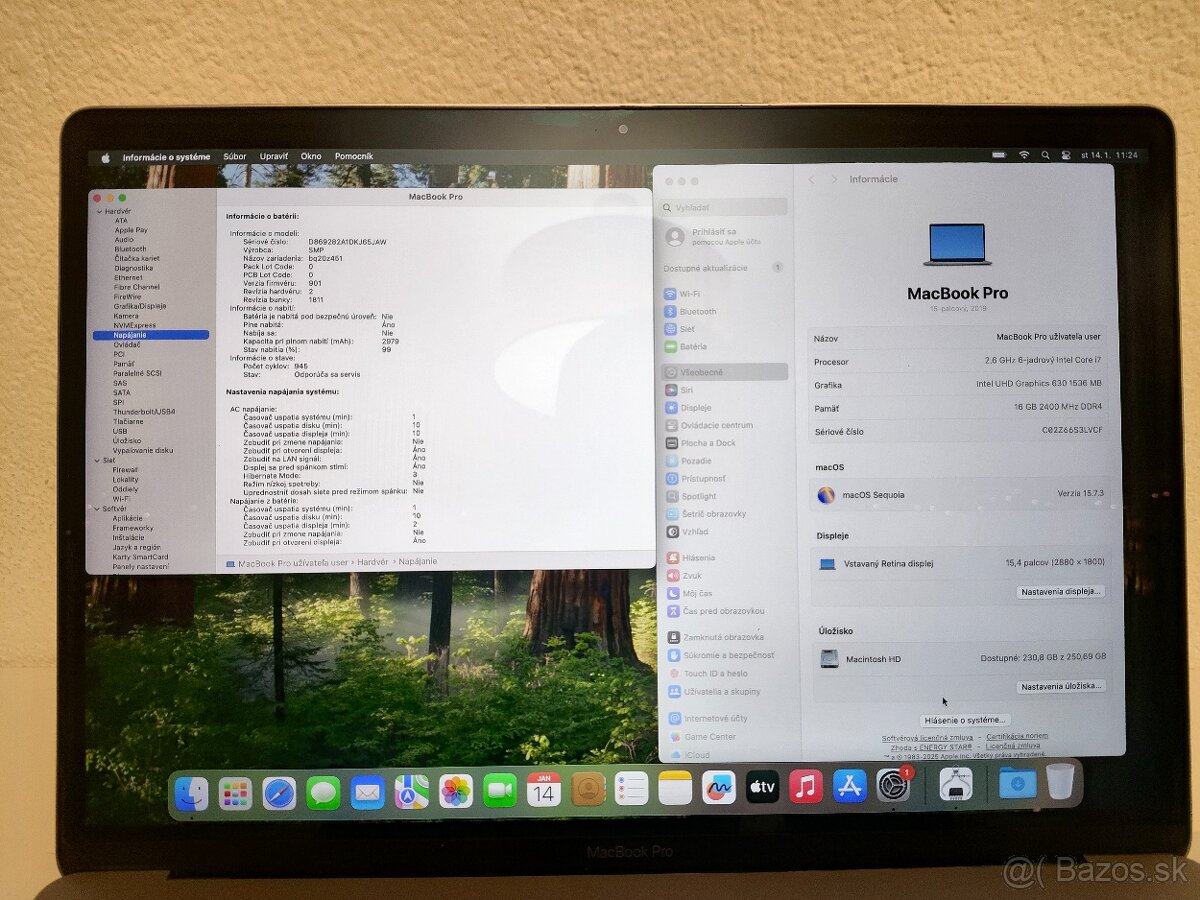Open Šetrič obrazovky settings
1200x900 pixels.
click(x=713, y=513)
